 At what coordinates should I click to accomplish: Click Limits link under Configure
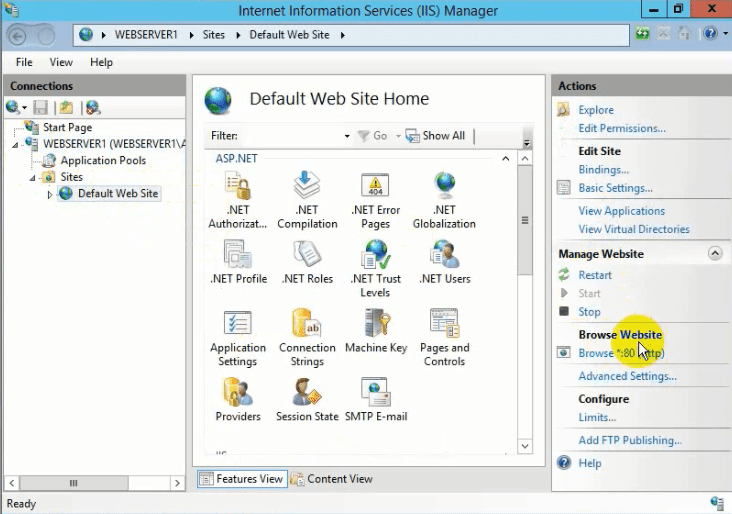597,417
